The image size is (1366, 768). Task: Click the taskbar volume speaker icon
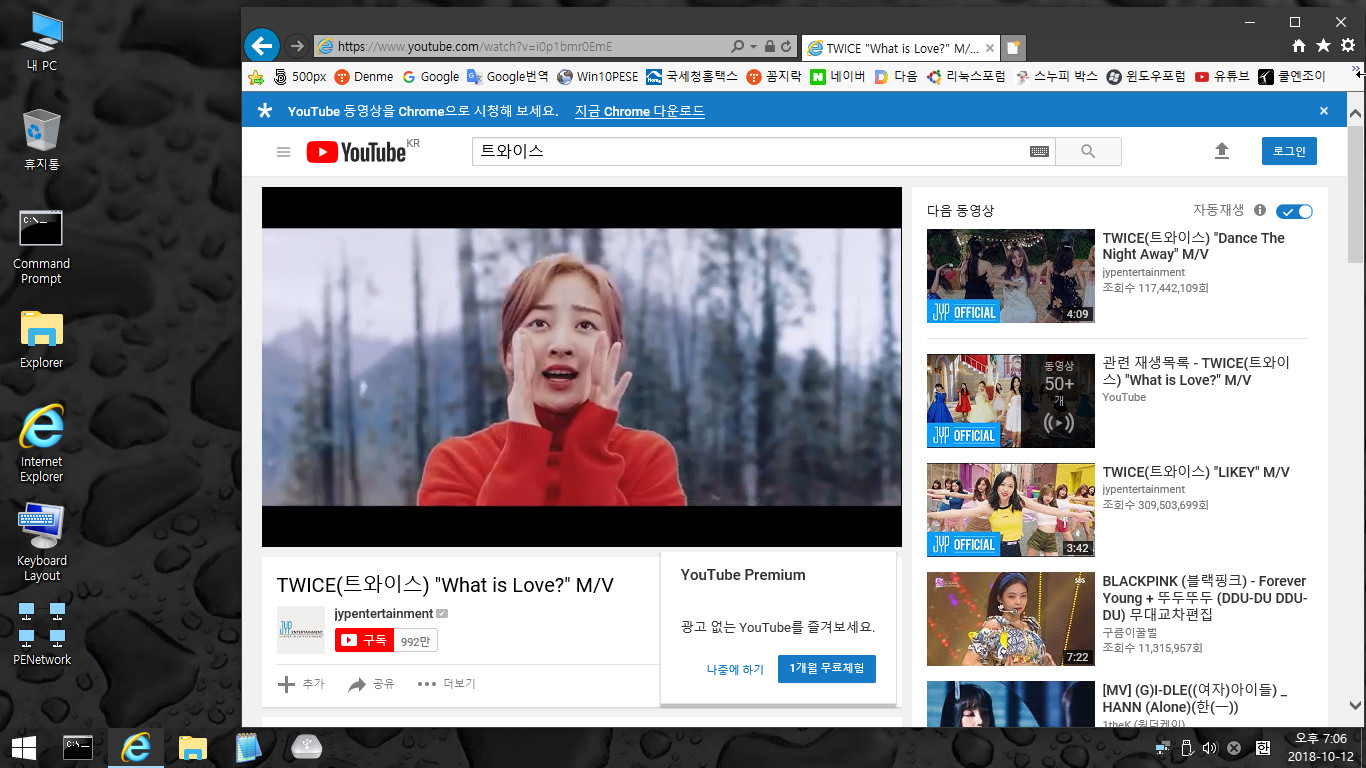[x=1209, y=748]
